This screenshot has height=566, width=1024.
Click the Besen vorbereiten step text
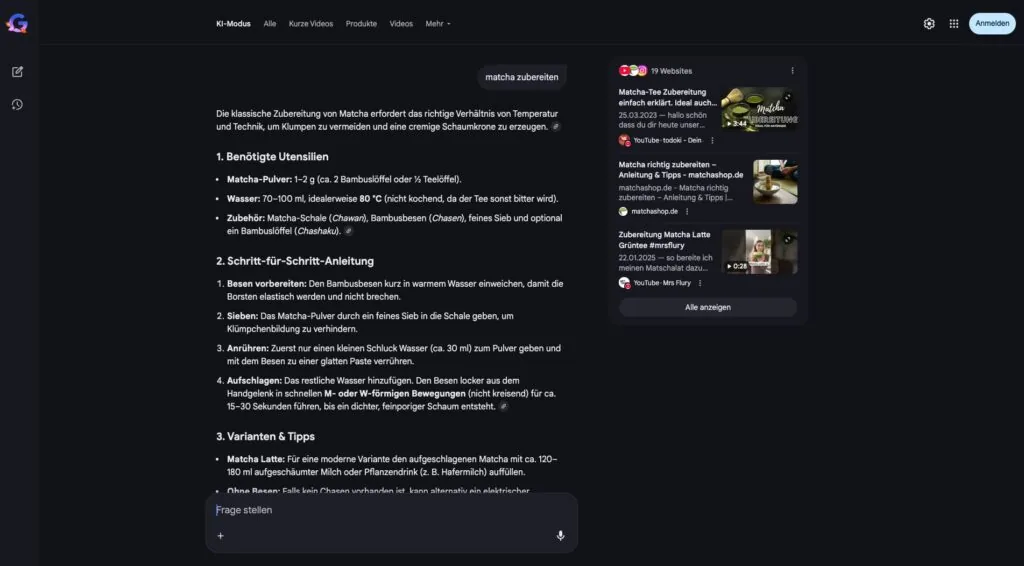coord(395,290)
